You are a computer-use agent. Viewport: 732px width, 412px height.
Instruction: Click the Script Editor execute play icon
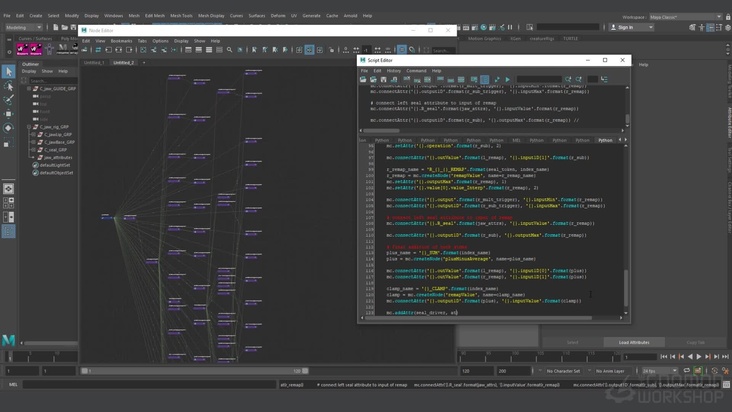coord(507,80)
